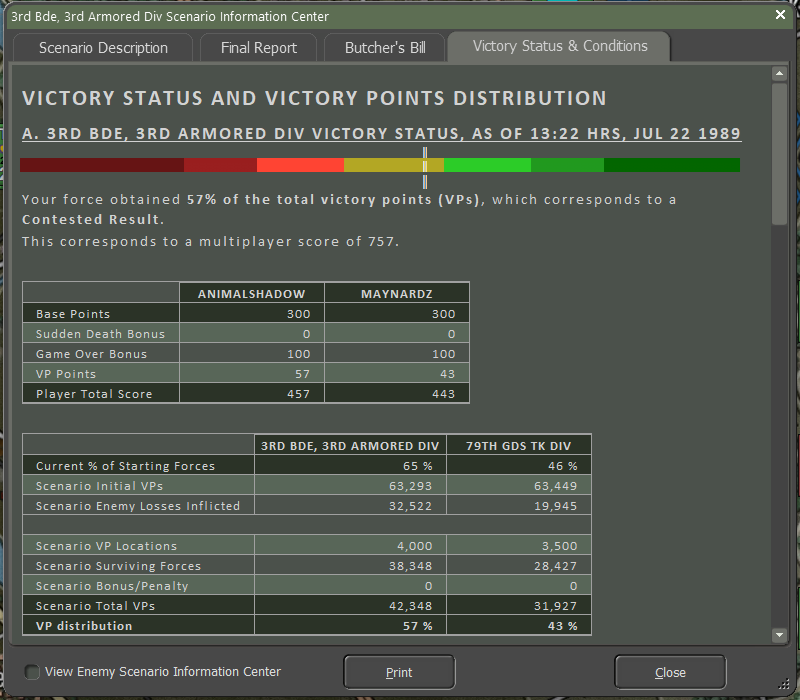Click the dark red segment of victory bar
This screenshot has width=800, height=700.
click(x=102, y=165)
